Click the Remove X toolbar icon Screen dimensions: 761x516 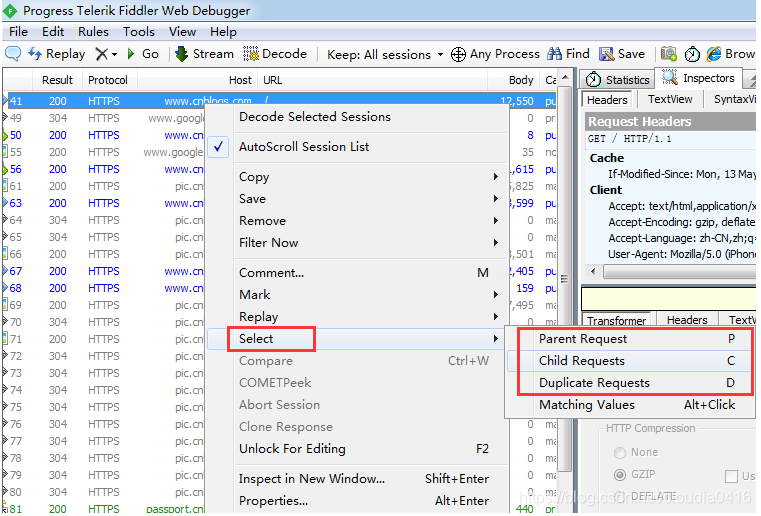point(101,54)
